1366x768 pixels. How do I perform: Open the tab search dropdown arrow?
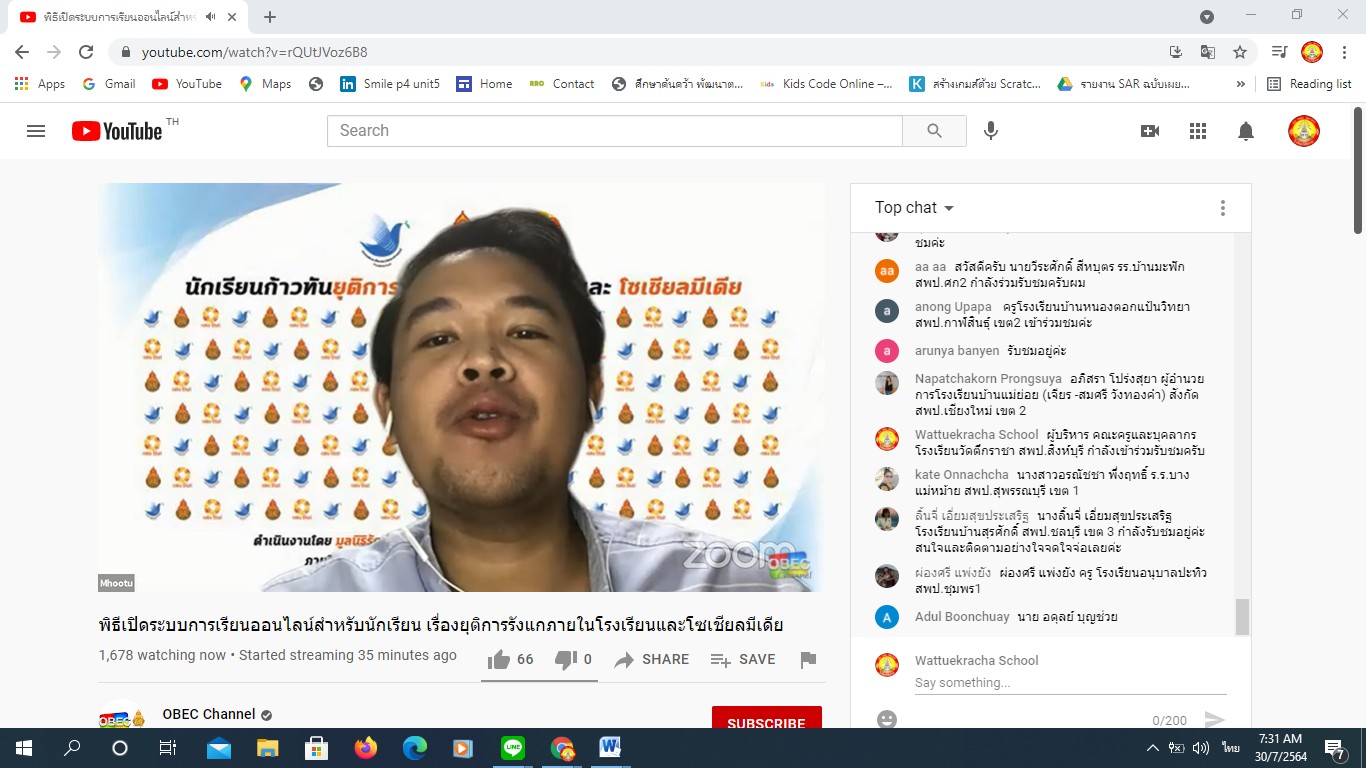point(1207,17)
